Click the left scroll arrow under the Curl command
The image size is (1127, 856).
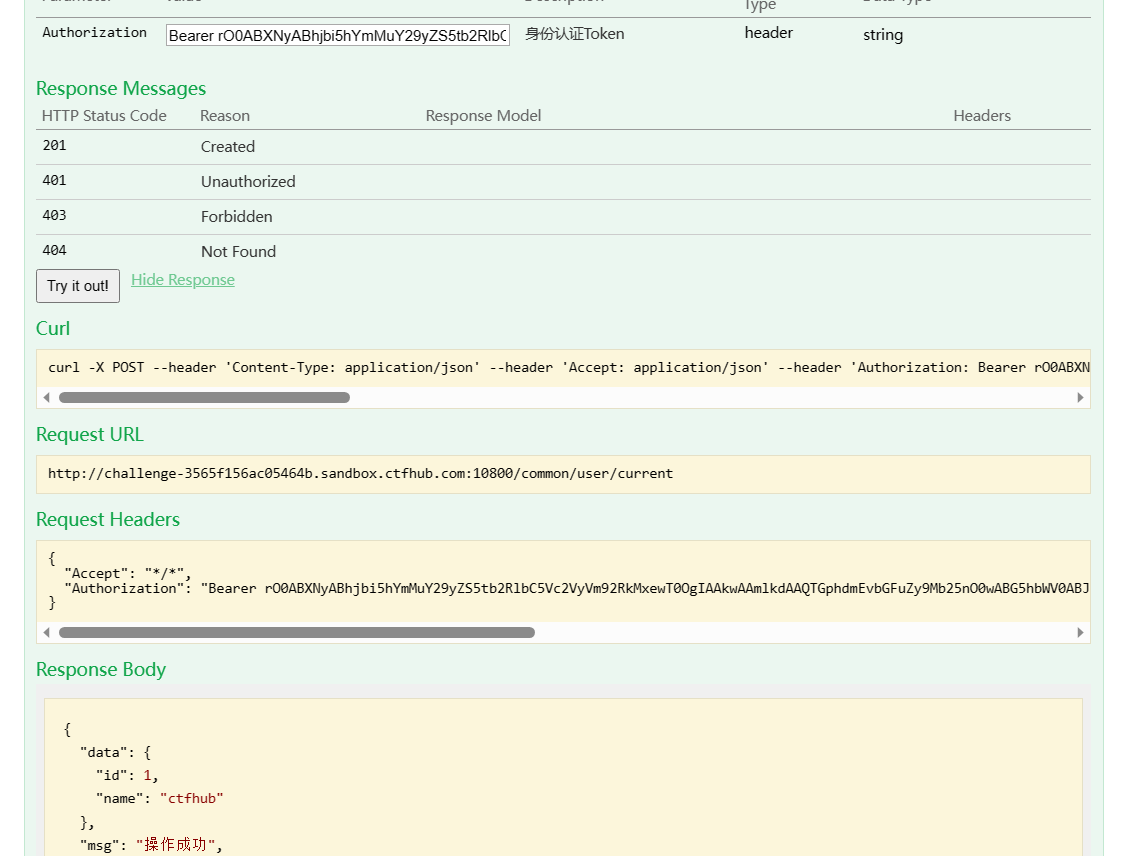coord(46,397)
